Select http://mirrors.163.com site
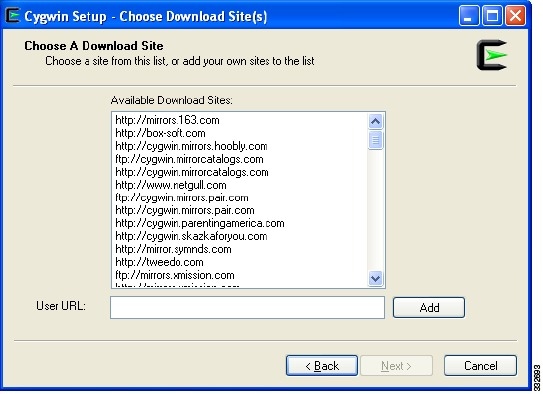This screenshot has width=543, height=394. pos(167,120)
